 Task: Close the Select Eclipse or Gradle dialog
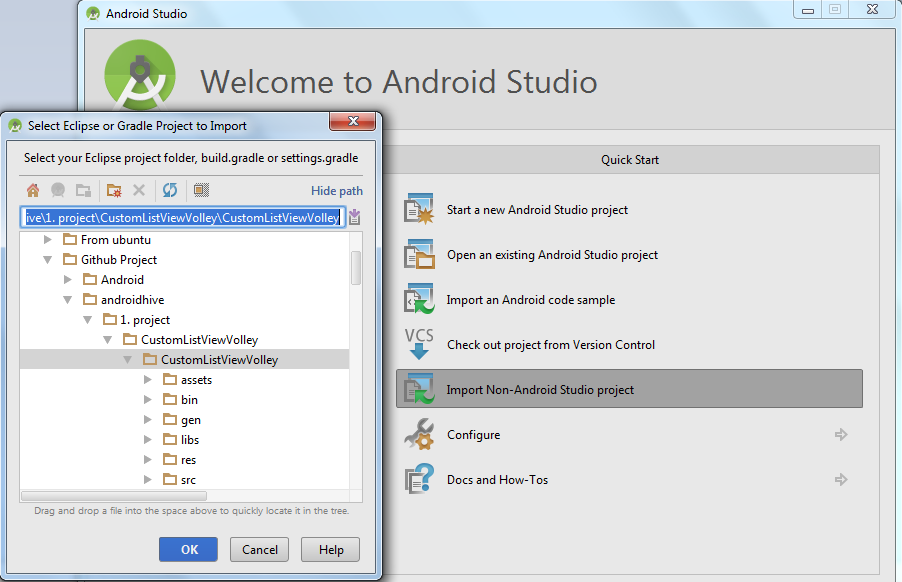pyautogui.click(x=353, y=121)
